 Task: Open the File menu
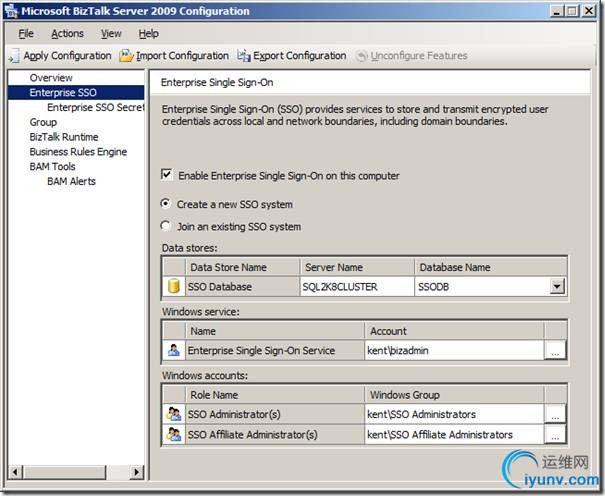click(26, 34)
